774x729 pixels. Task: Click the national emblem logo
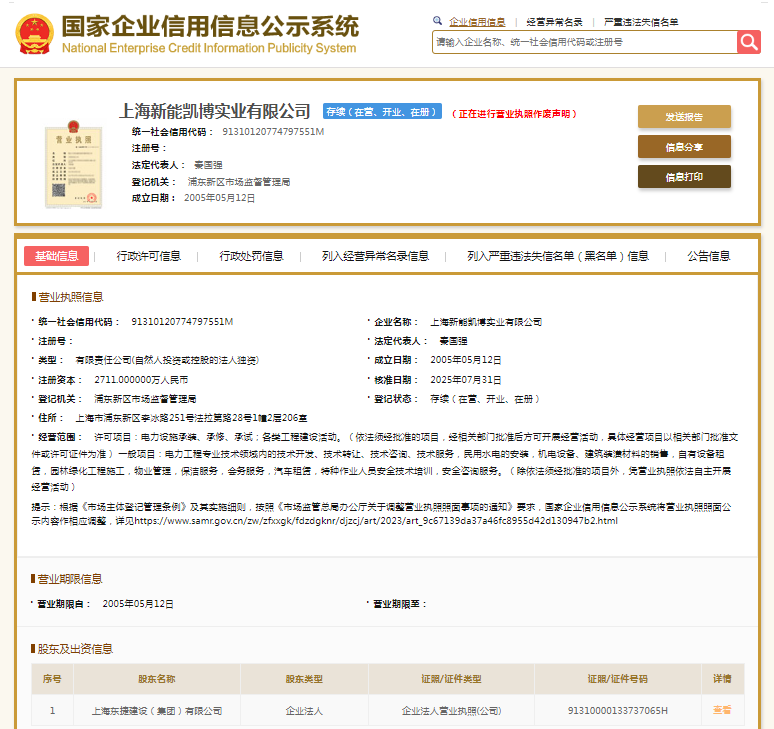coord(33,34)
